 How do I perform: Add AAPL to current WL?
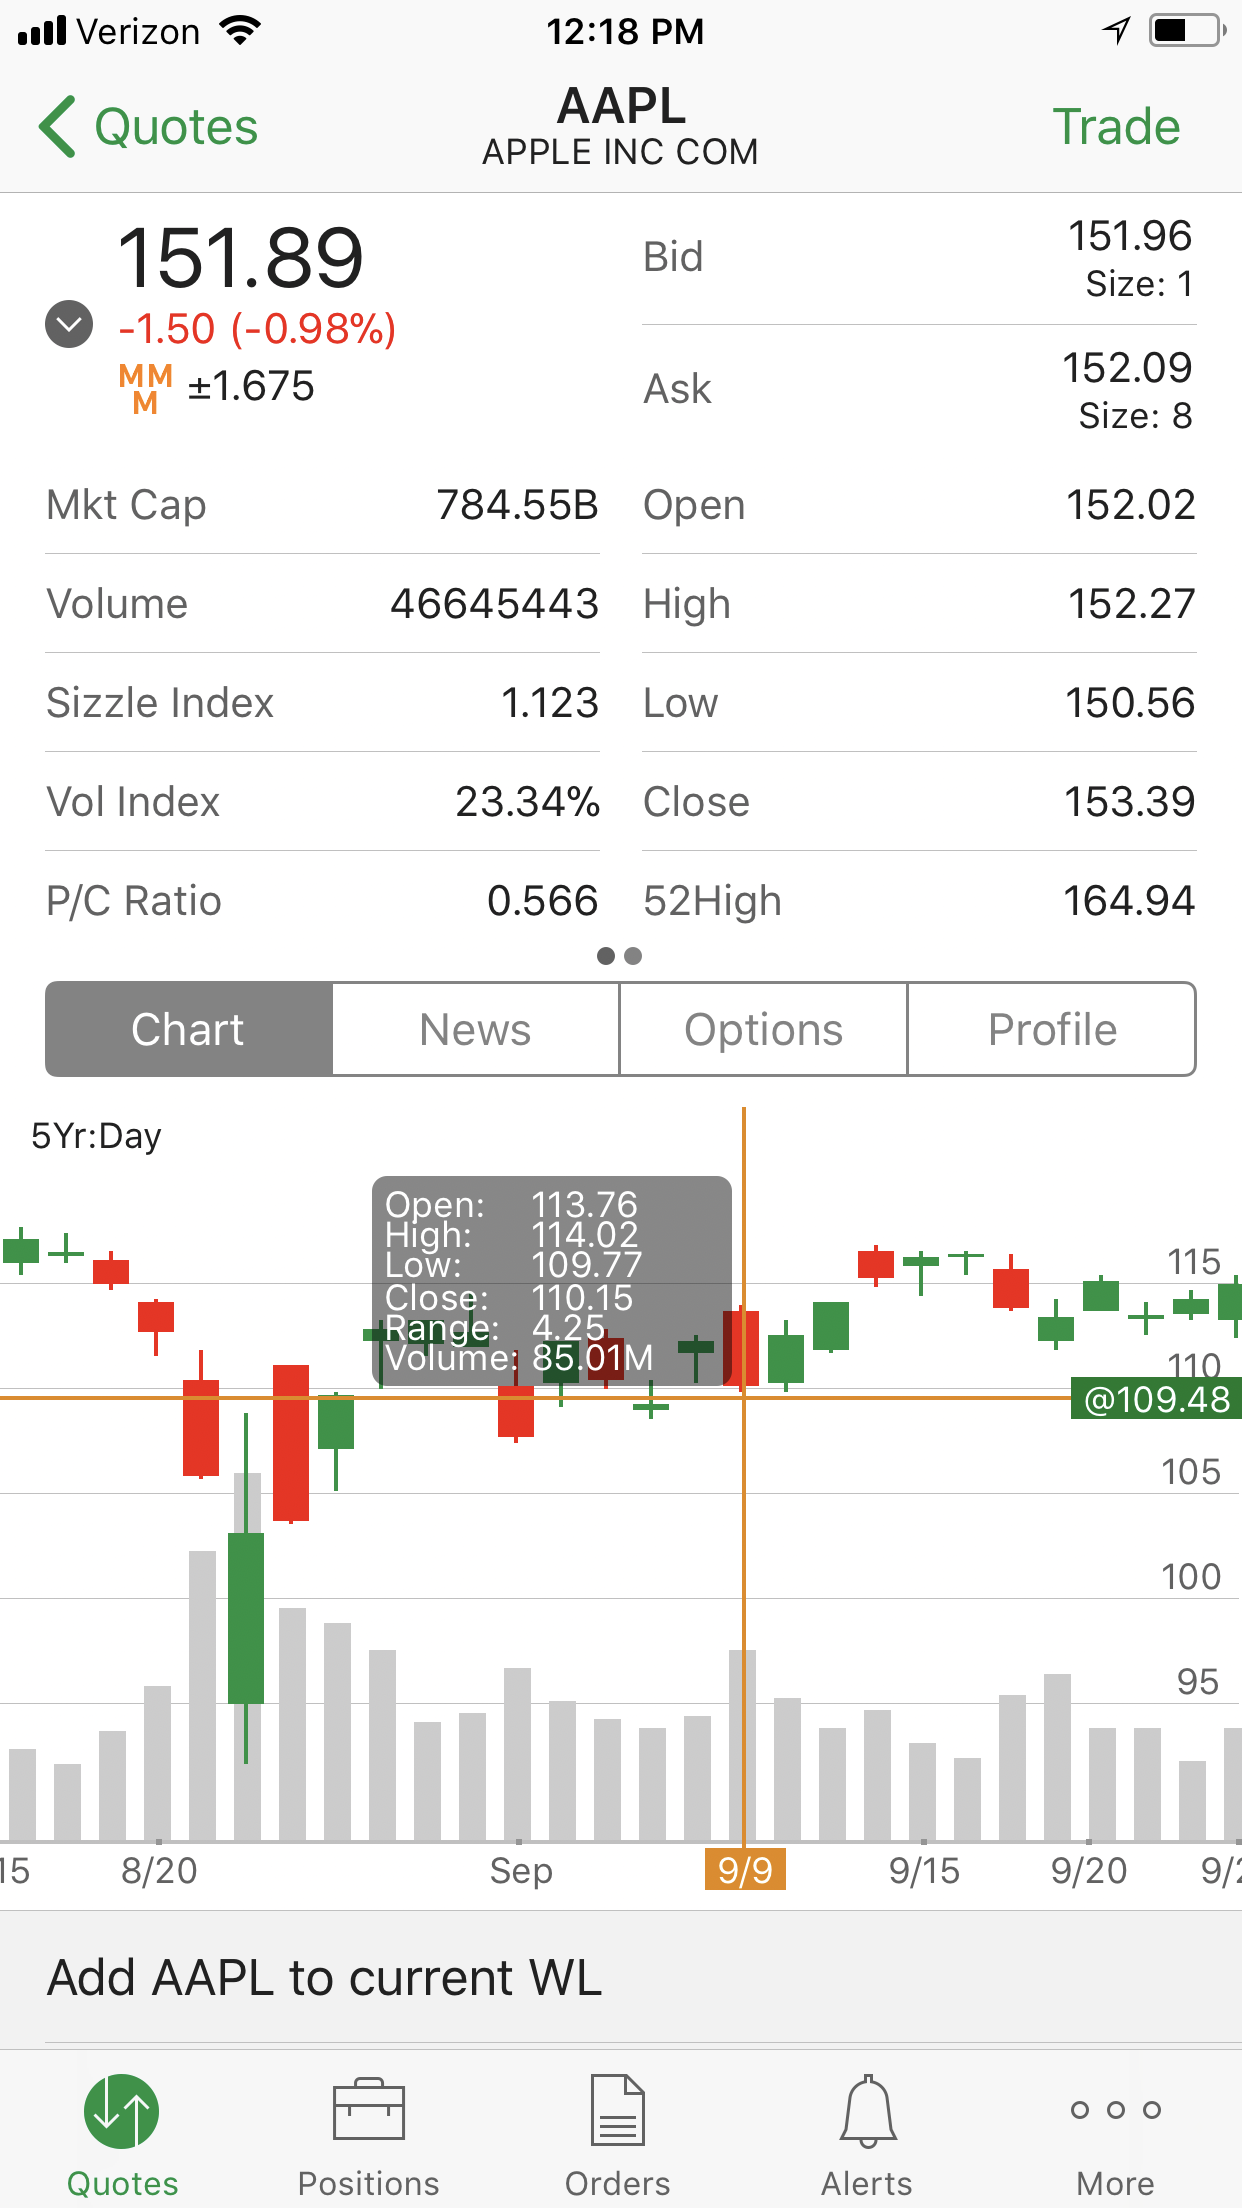pyautogui.click(x=621, y=1978)
